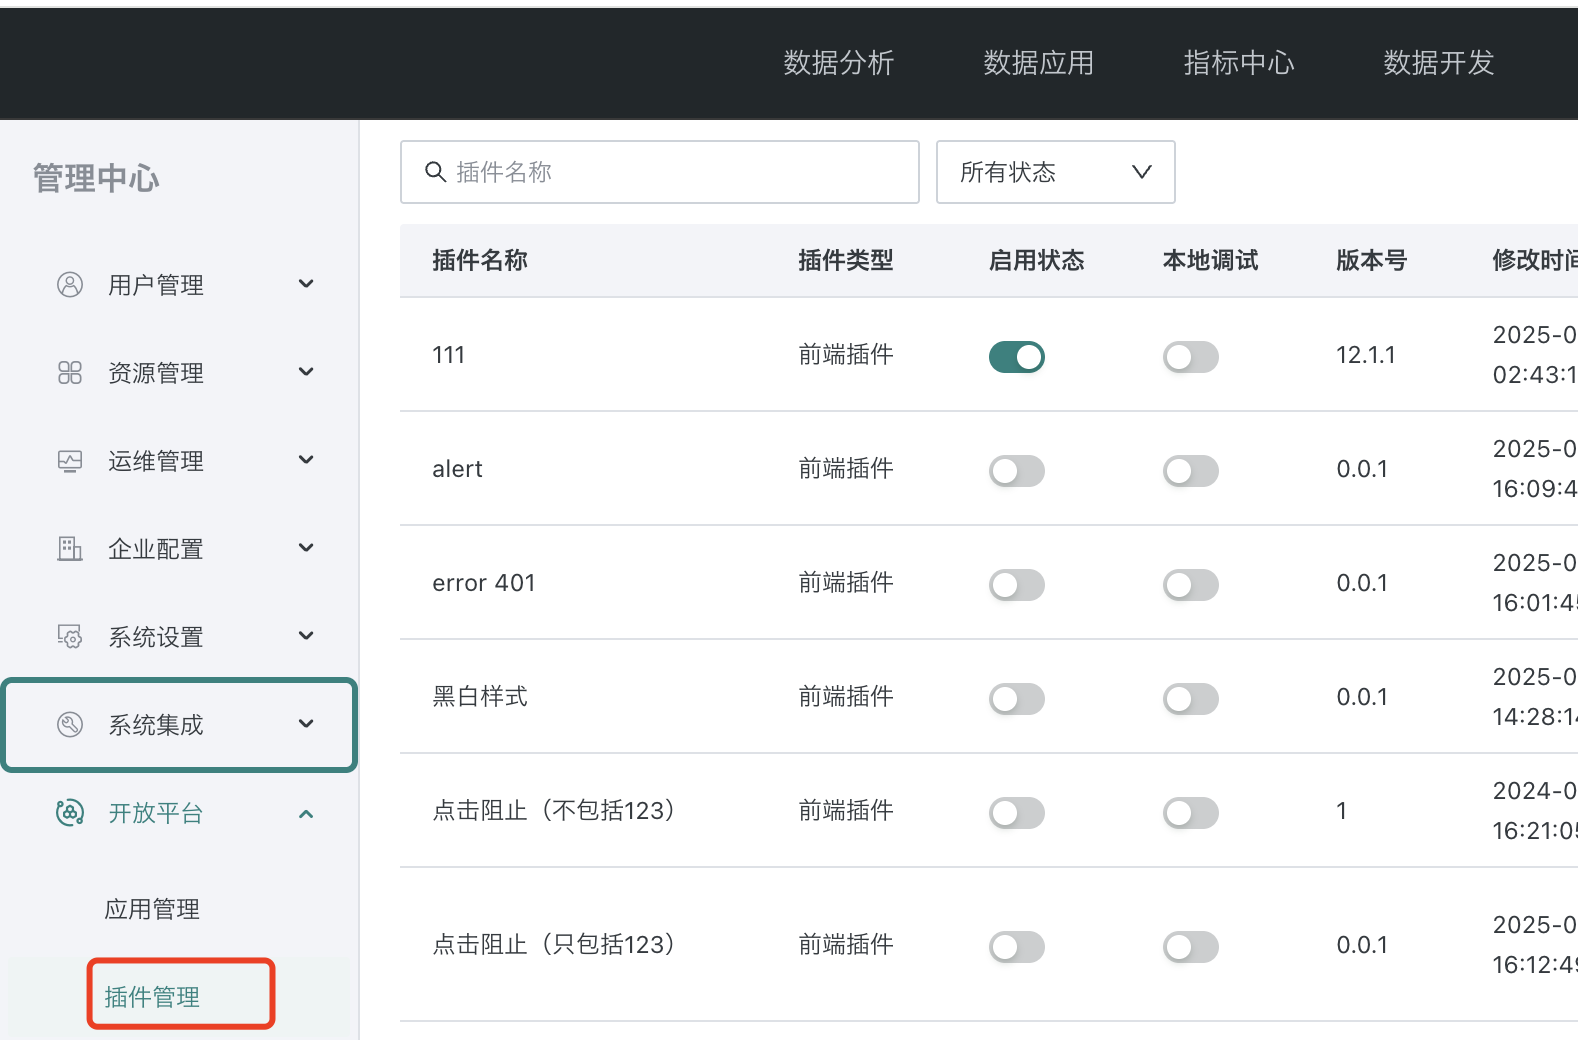The height and width of the screenshot is (1040, 1578).
Task: Click the 本地调试 column header
Action: pyautogui.click(x=1211, y=261)
